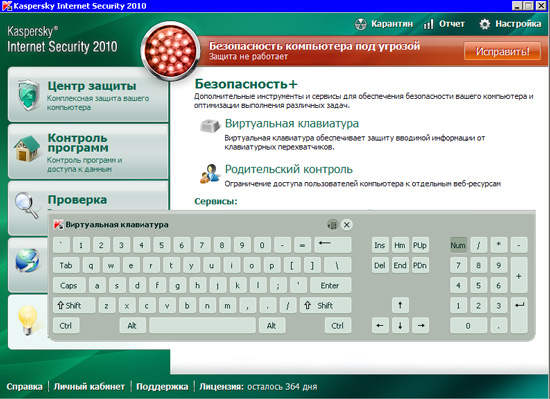Open Справка at the bottom
The image size is (550, 399).
pos(25,387)
